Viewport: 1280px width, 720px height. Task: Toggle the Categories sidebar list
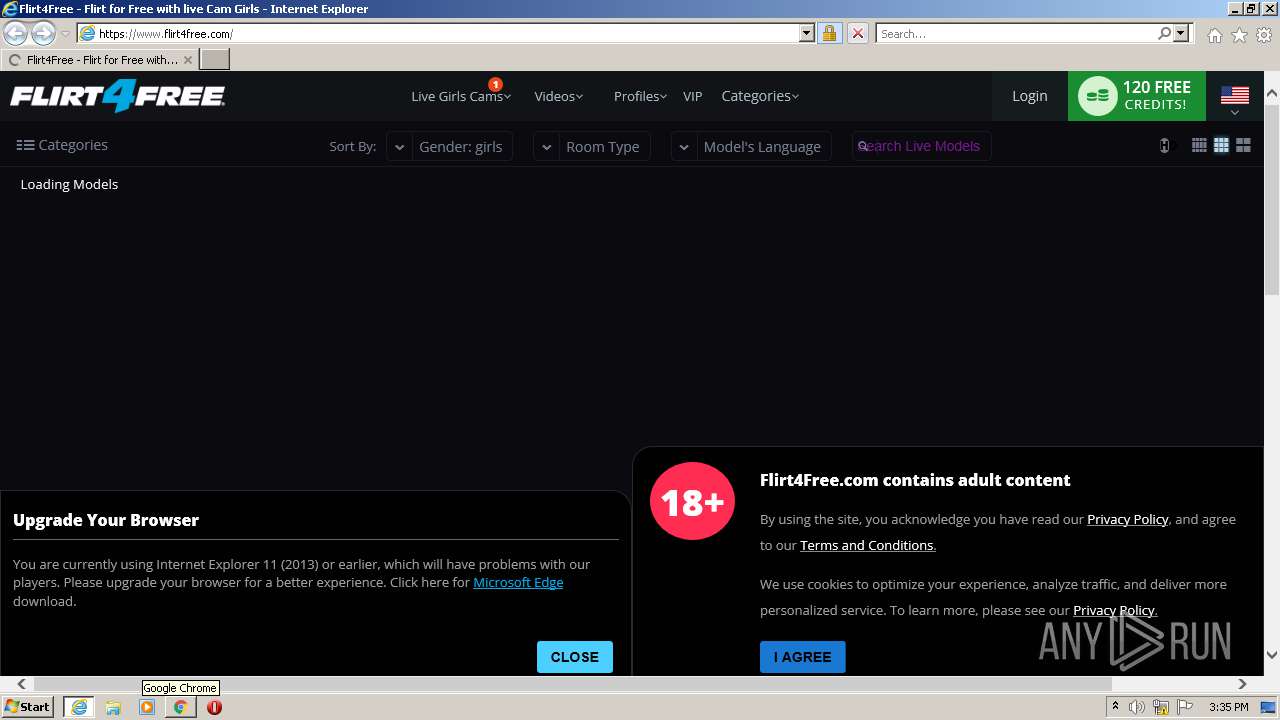click(62, 145)
